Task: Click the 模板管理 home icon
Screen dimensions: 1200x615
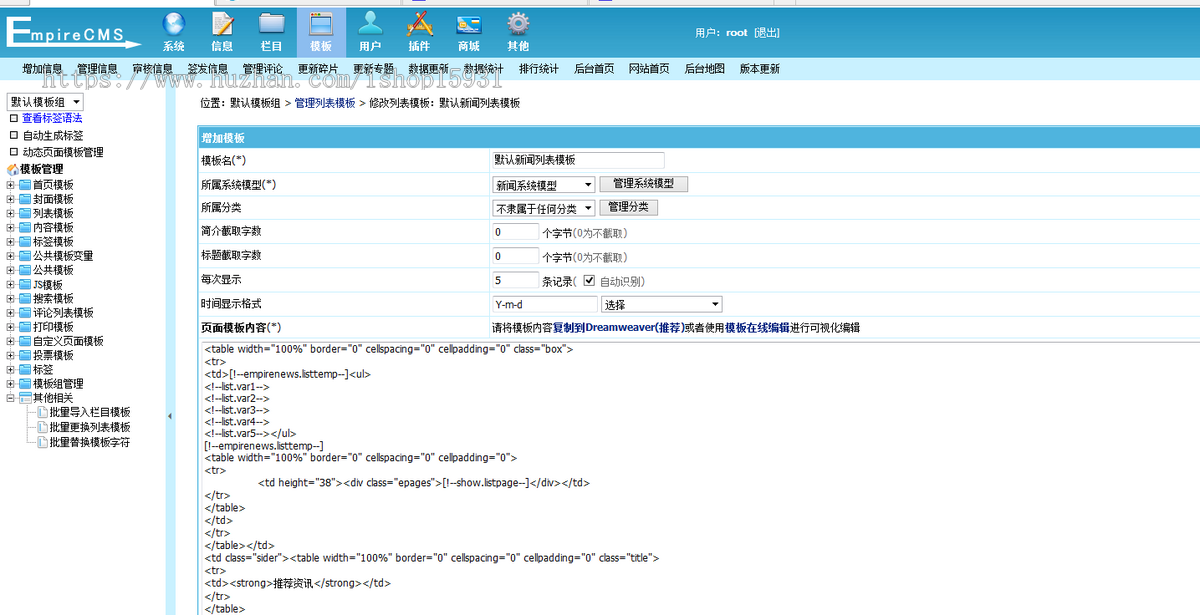Action: click(x=13, y=169)
